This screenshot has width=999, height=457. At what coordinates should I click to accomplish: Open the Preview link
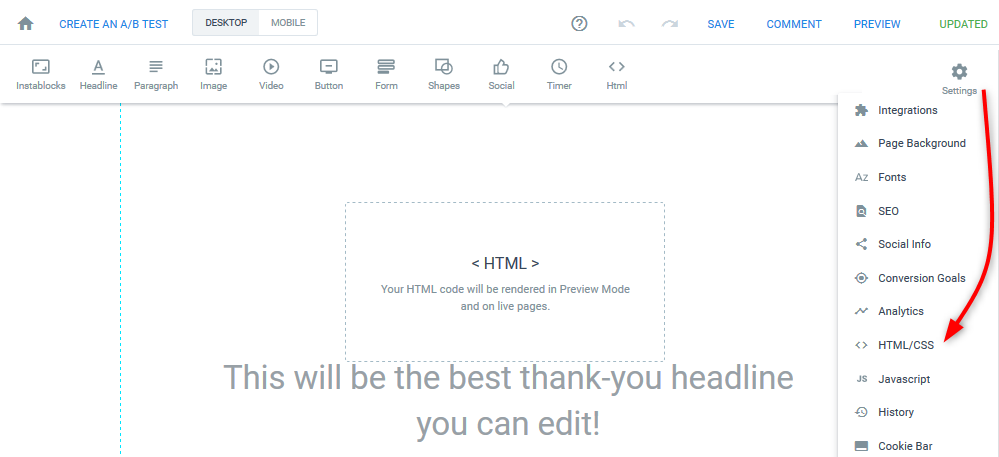876,24
